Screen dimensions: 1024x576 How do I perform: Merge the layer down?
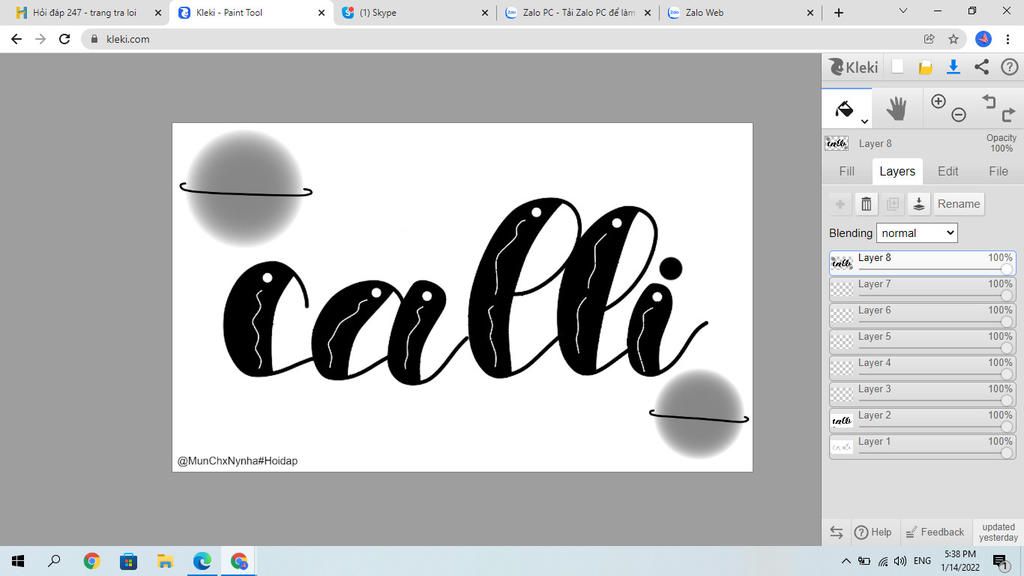point(918,204)
